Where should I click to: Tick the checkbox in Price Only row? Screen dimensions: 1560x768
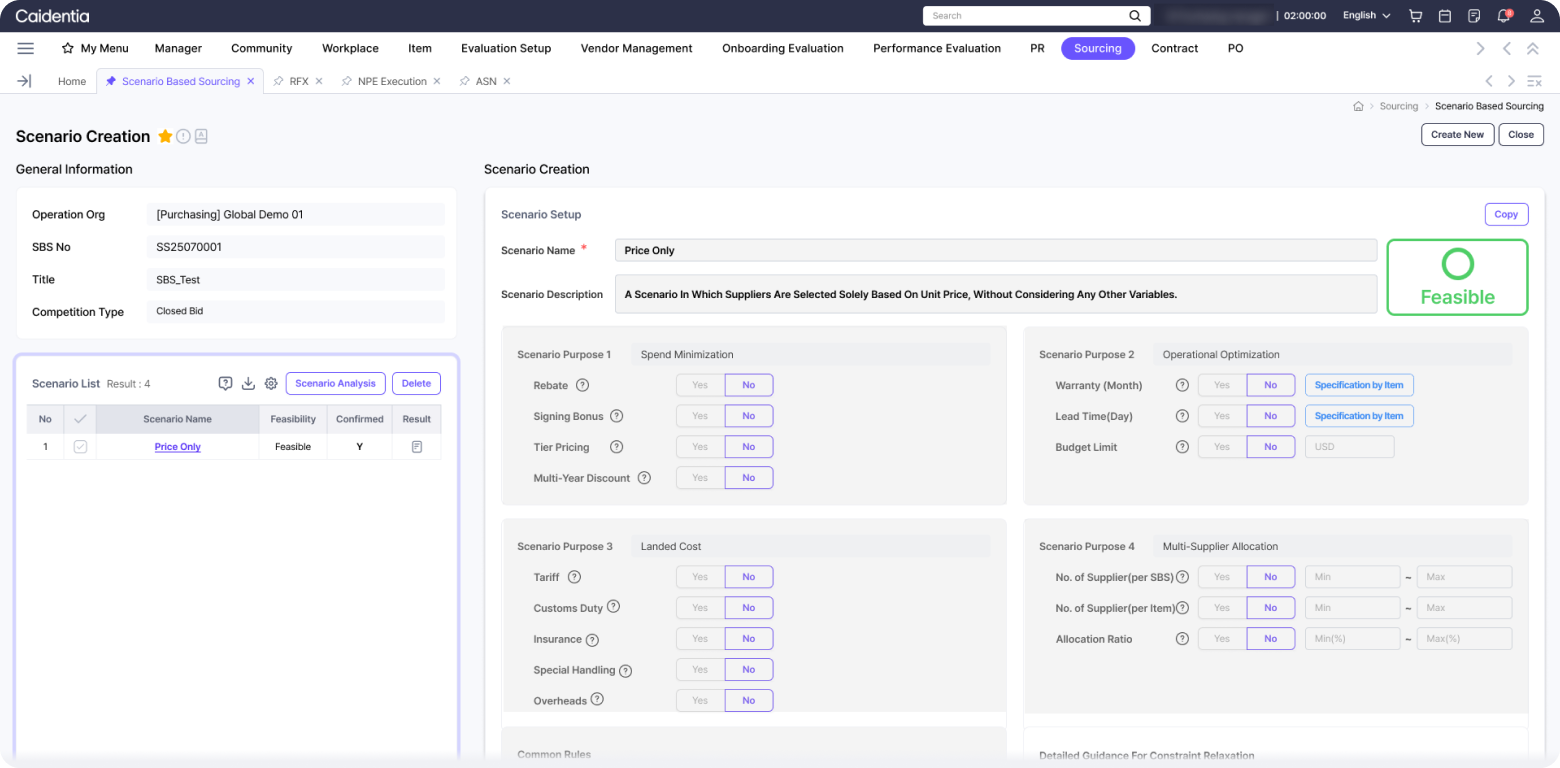pyautogui.click(x=80, y=447)
